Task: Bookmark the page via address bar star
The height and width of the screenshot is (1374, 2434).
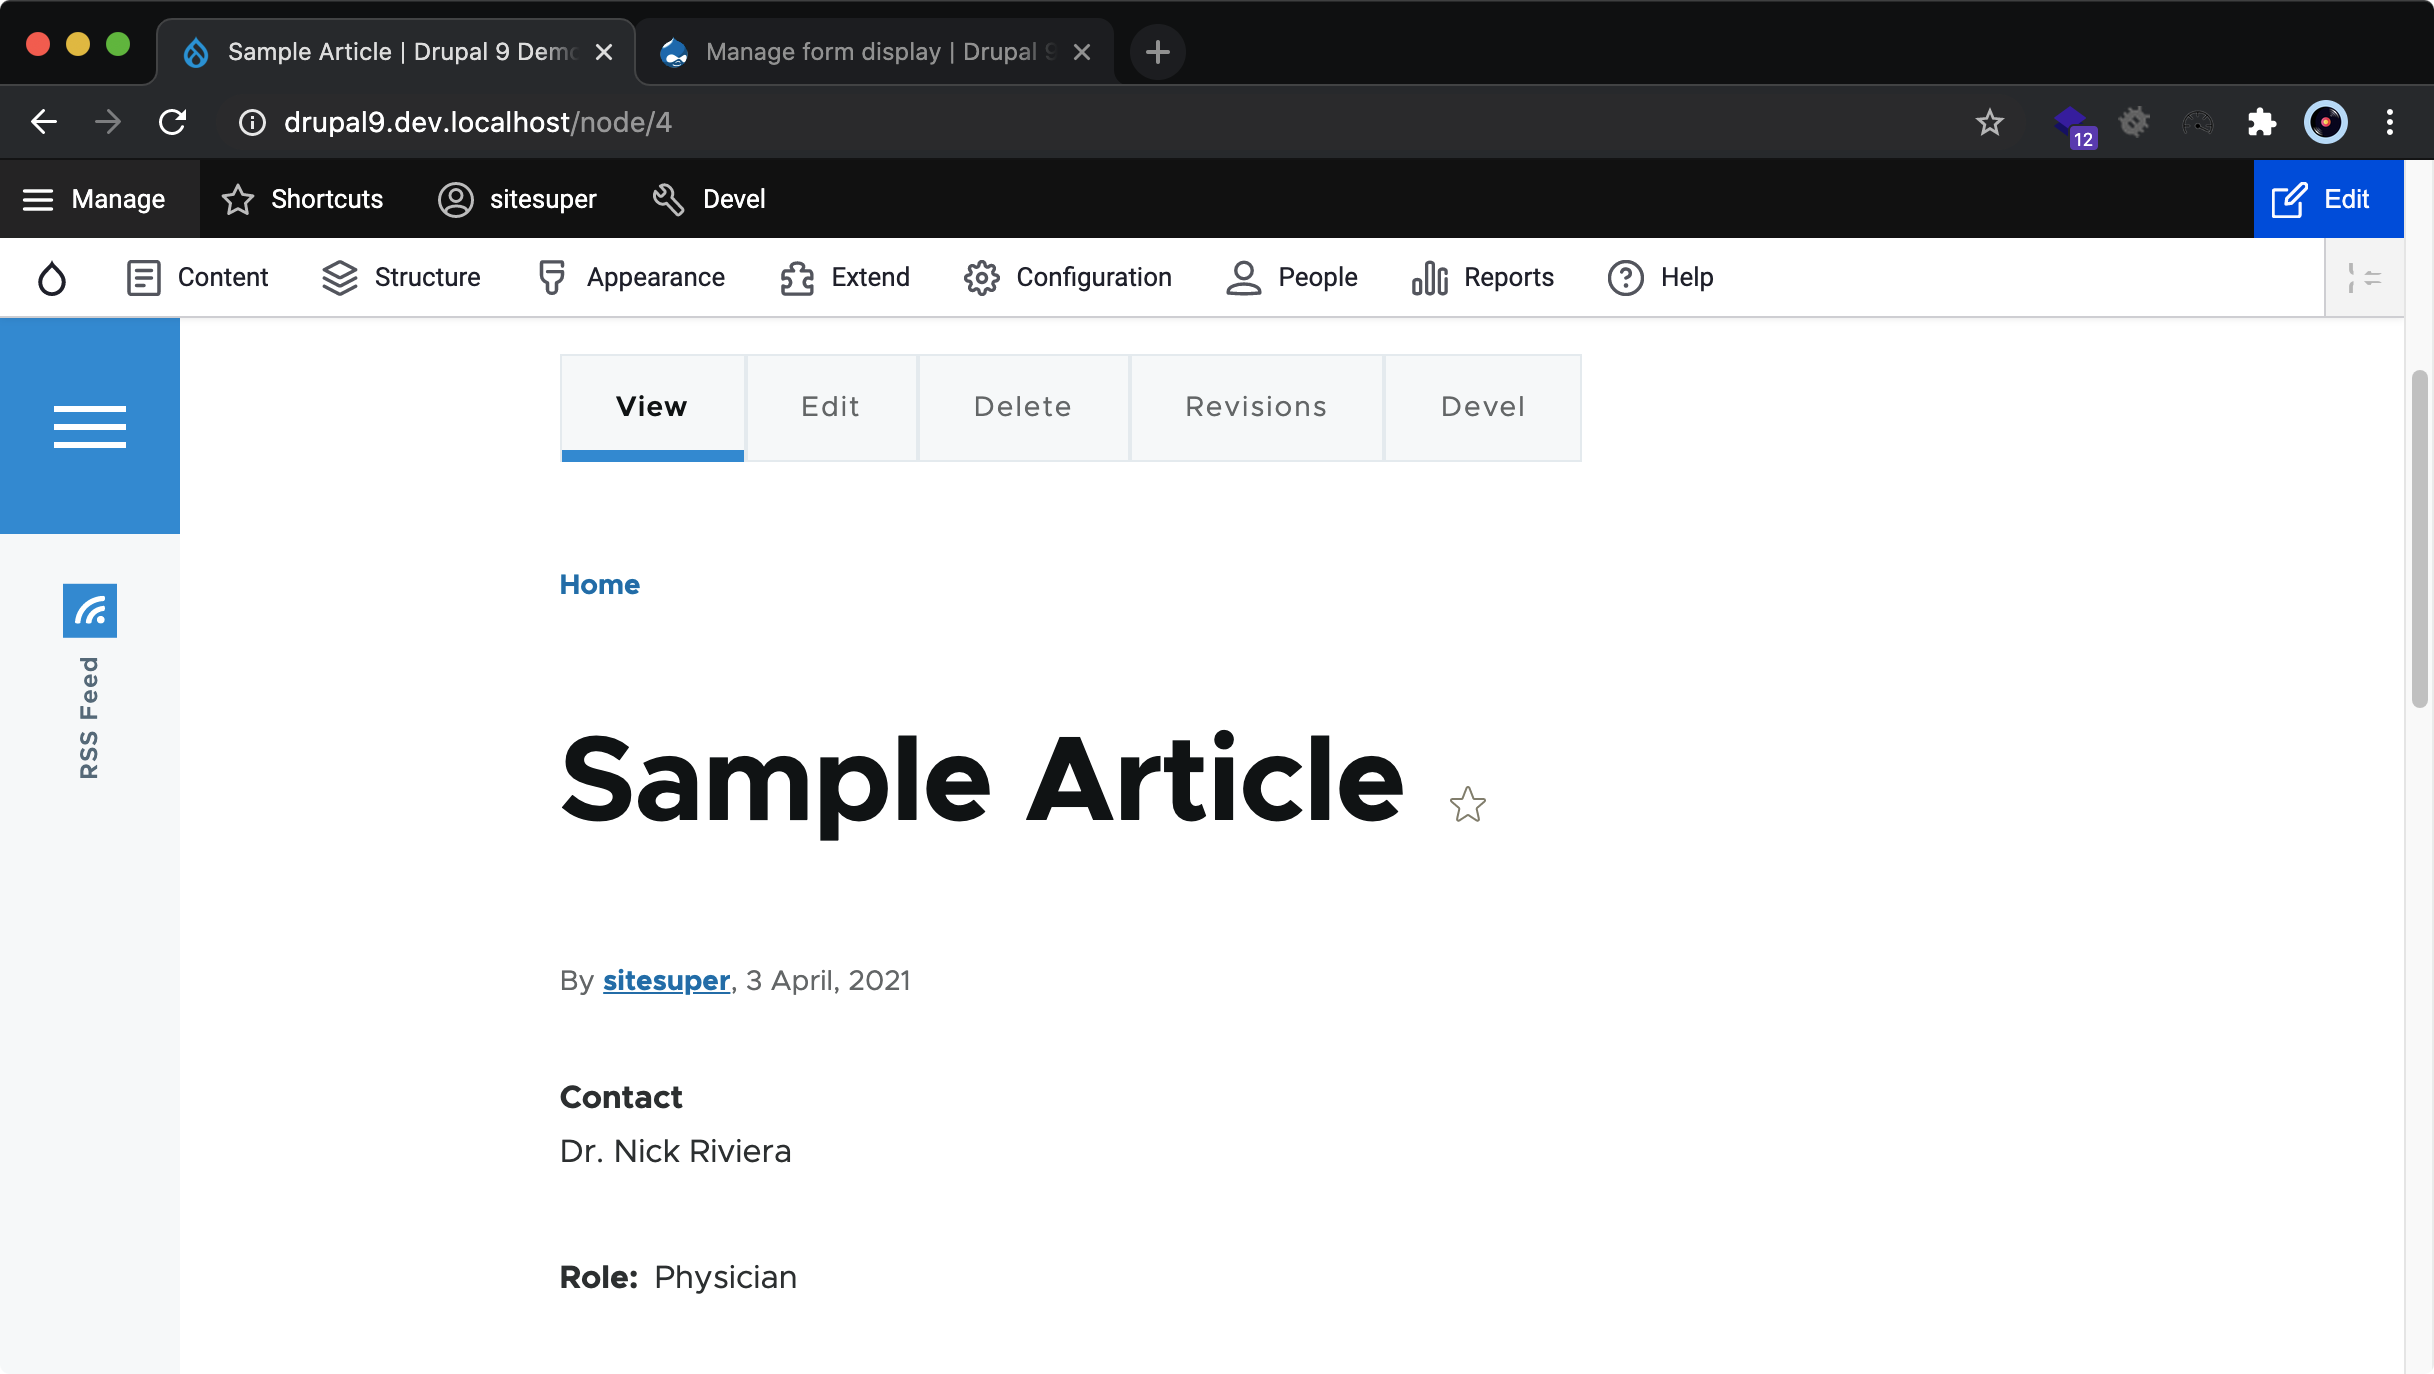Action: coord(1989,122)
